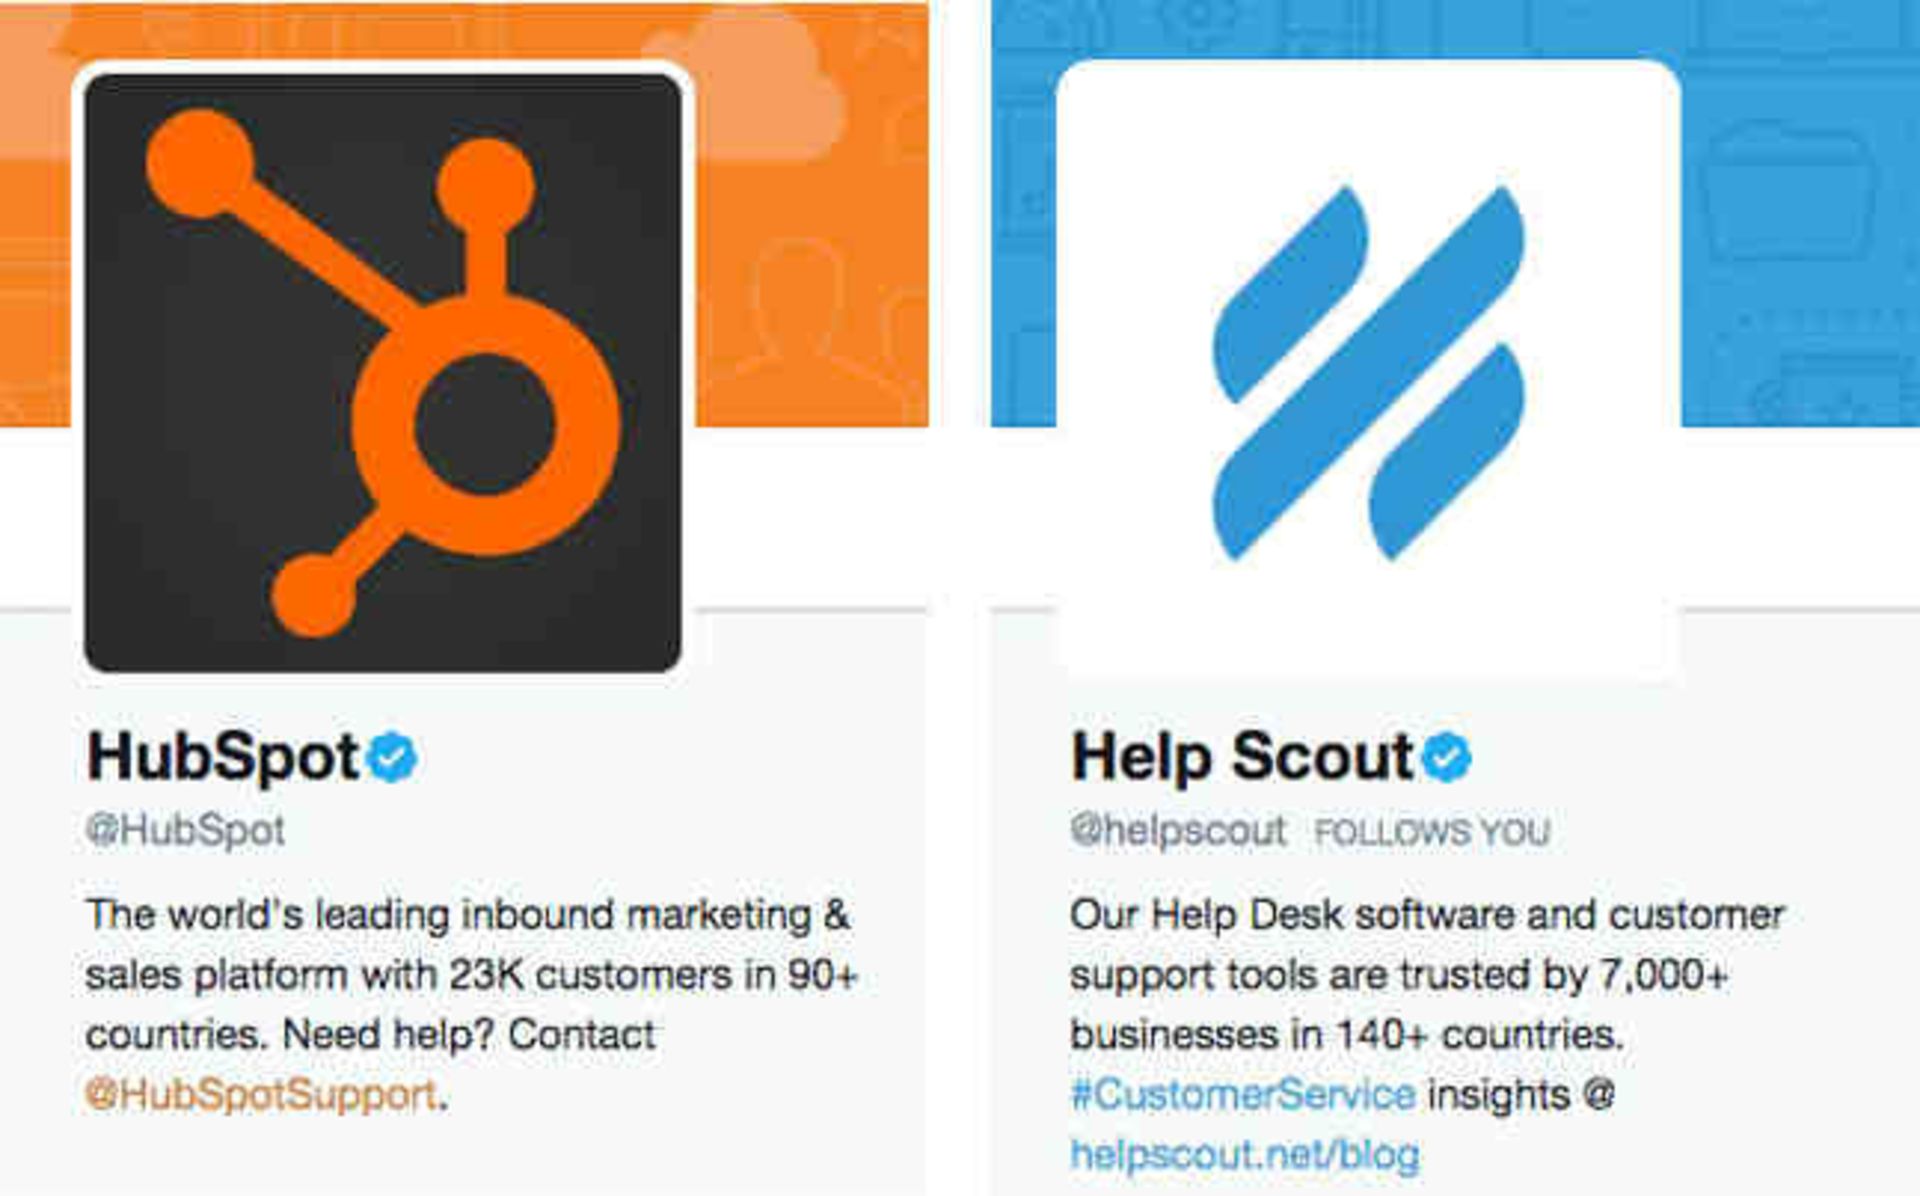Click the word insights in Help Scout bio
The image size is (1920, 1196).
point(1499,1095)
